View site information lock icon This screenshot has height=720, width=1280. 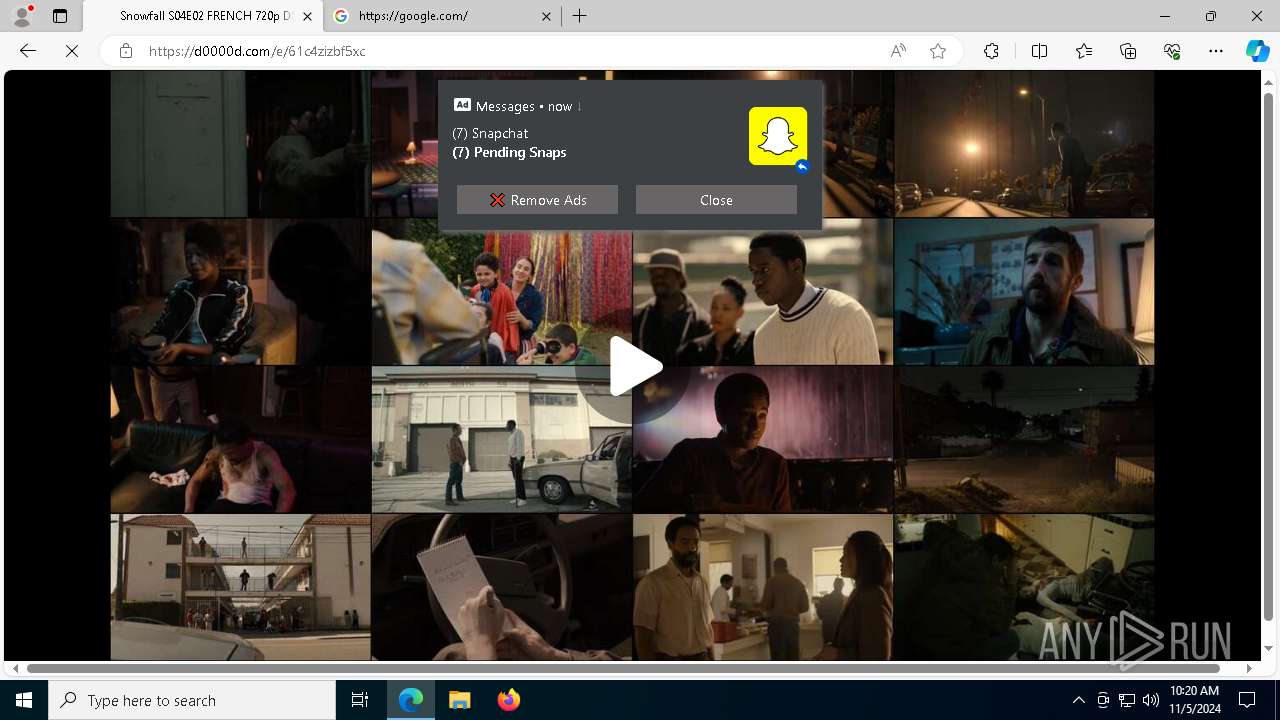125,51
